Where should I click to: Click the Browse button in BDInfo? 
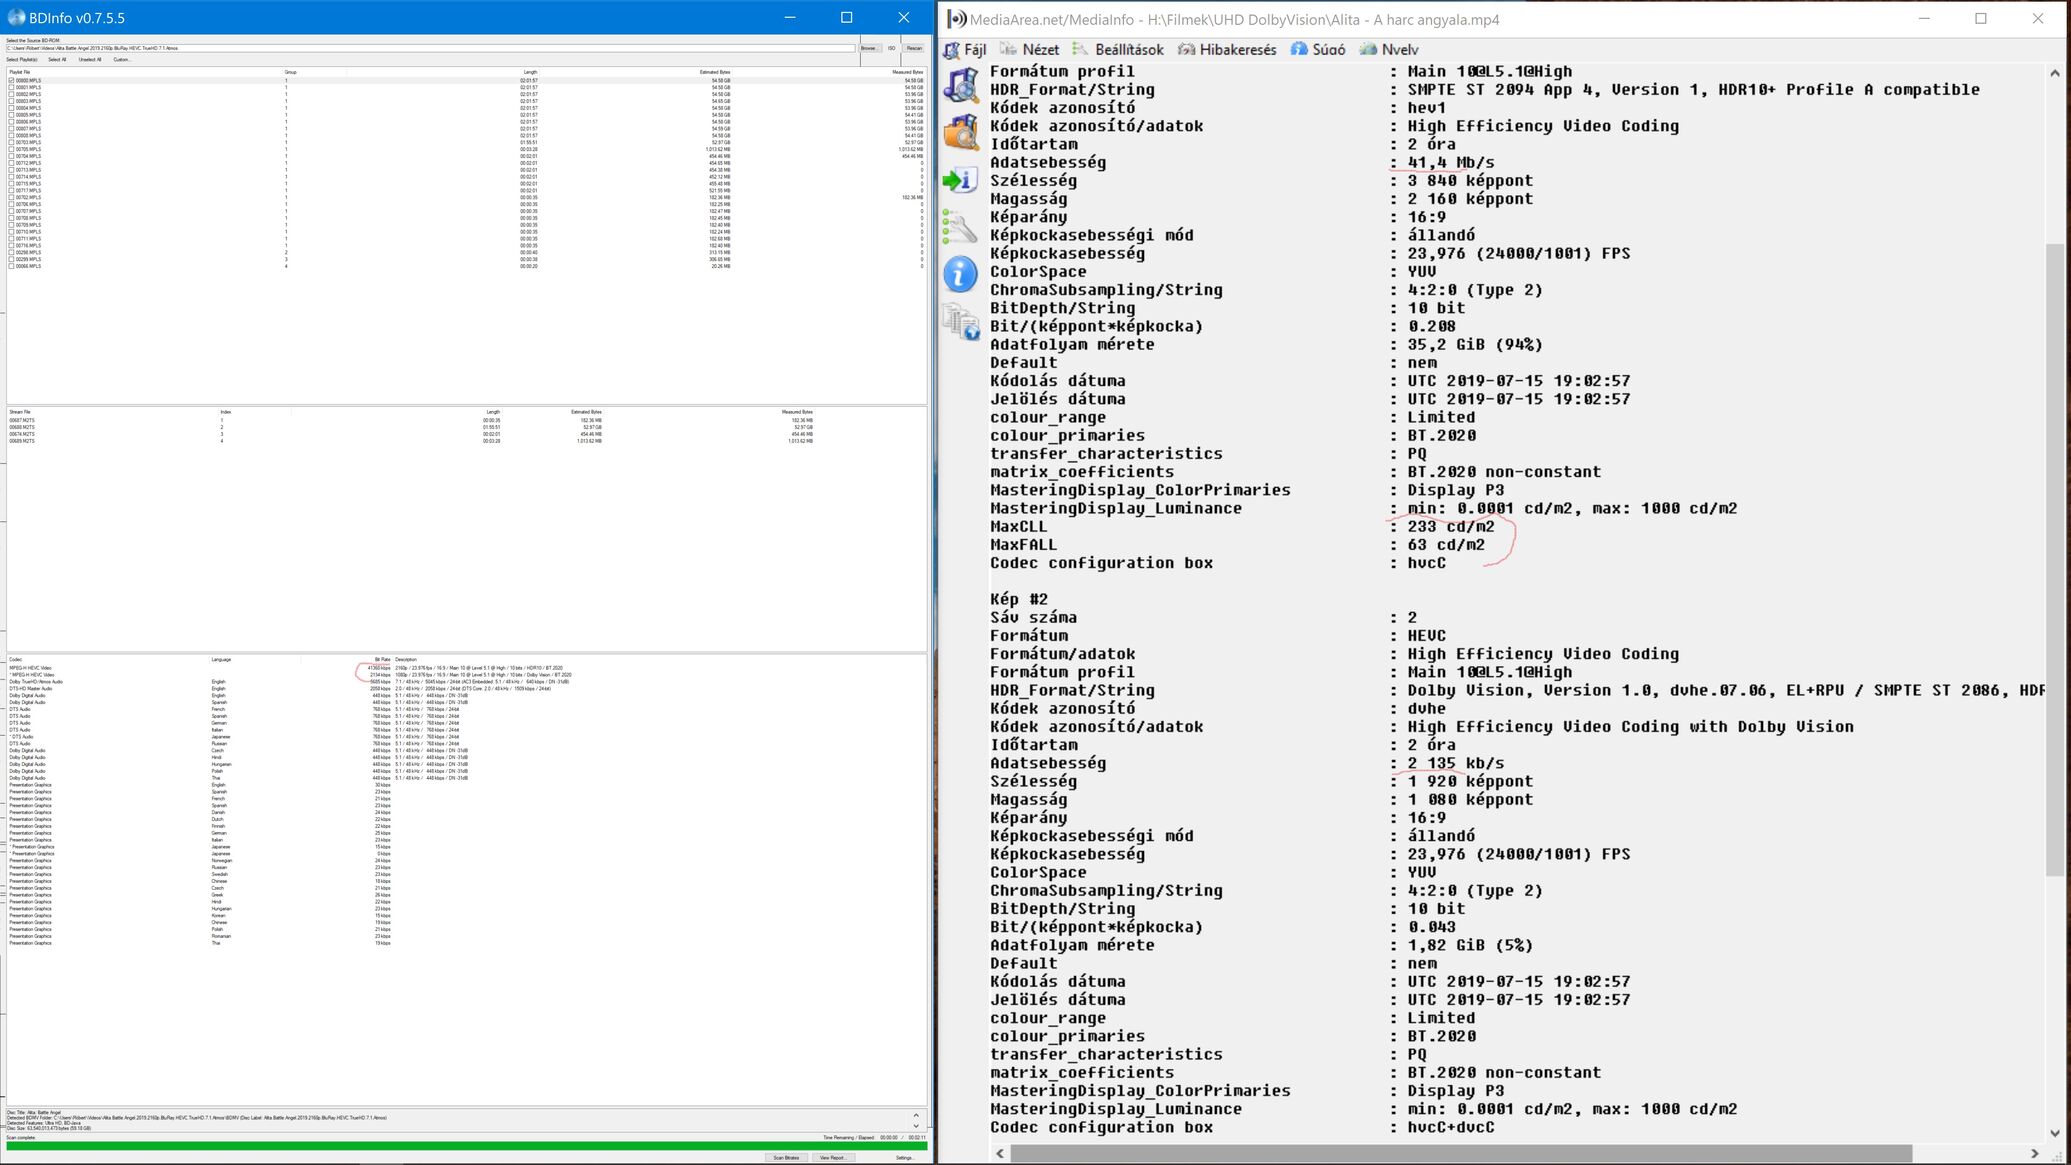click(x=869, y=48)
